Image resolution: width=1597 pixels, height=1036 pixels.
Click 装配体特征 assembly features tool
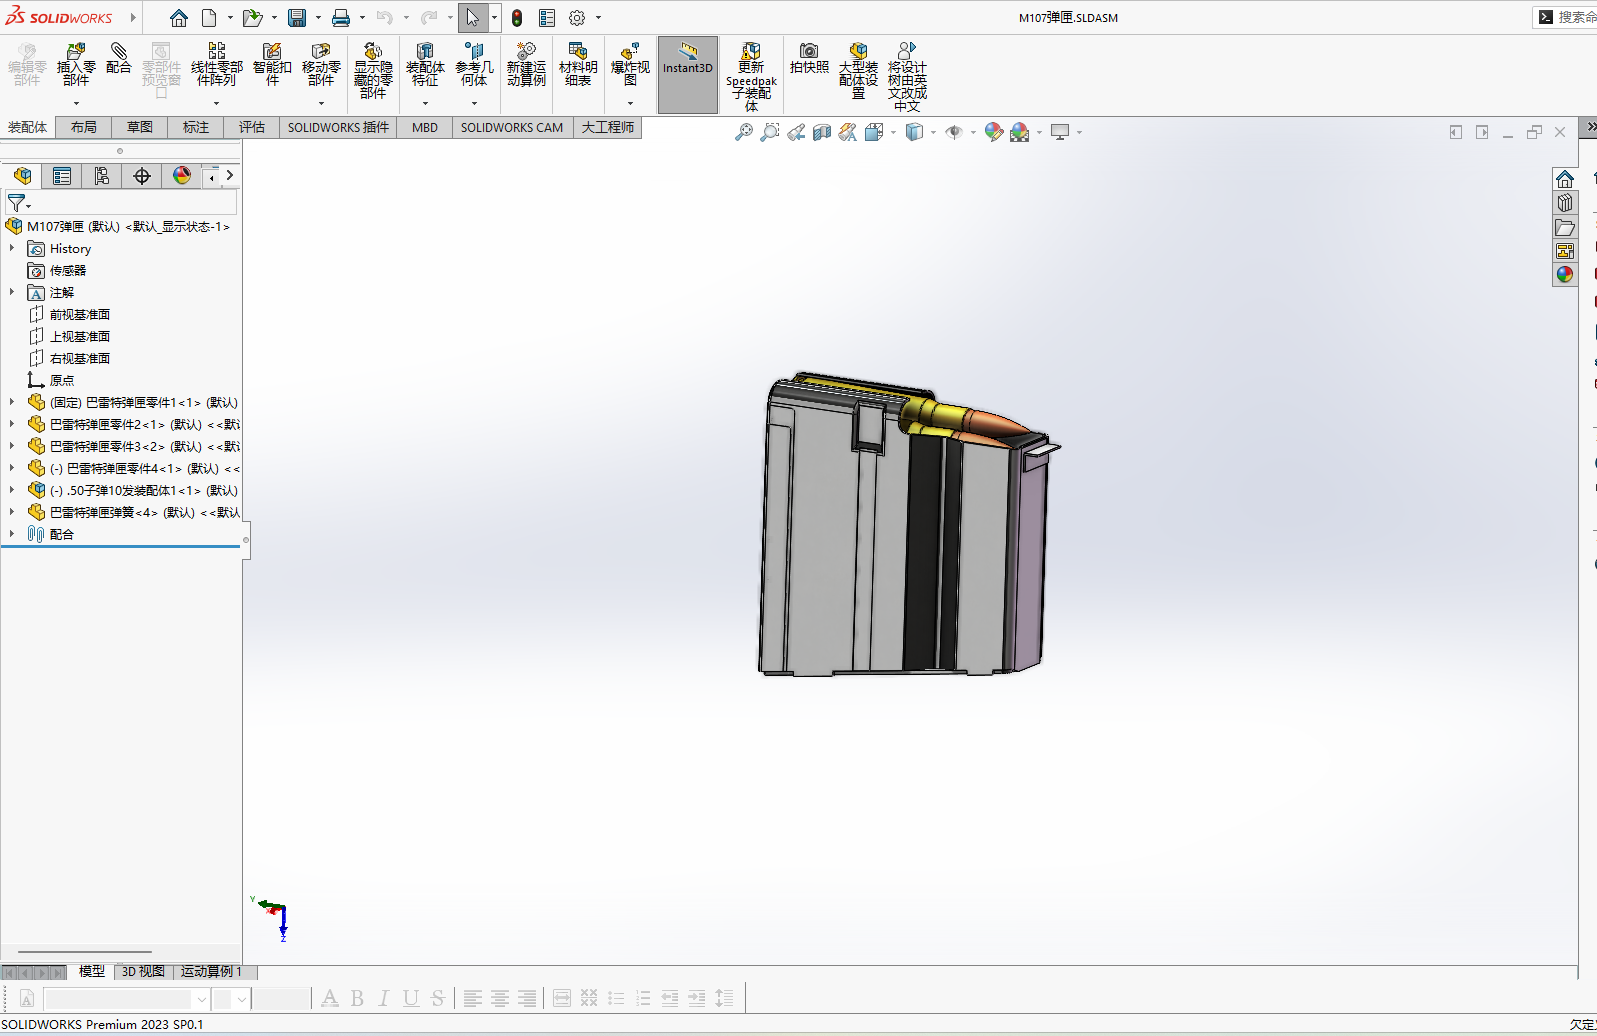click(x=425, y=65)
